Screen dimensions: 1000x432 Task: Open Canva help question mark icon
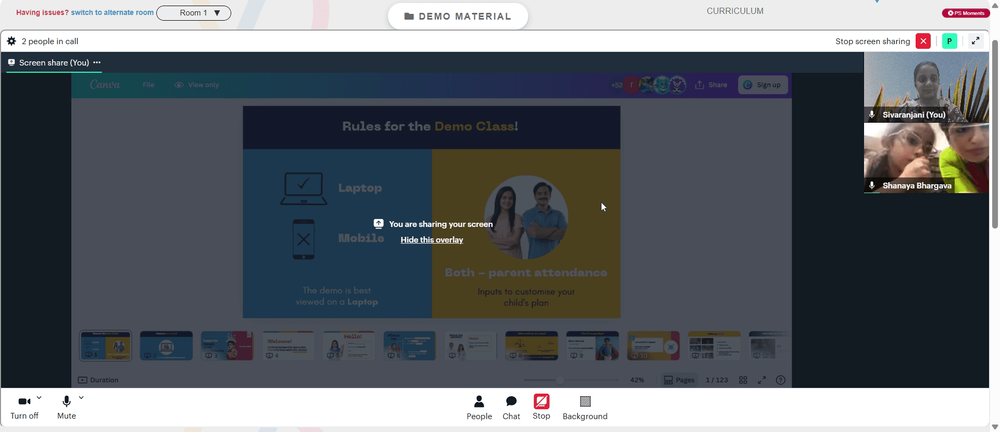coord(781,380)
